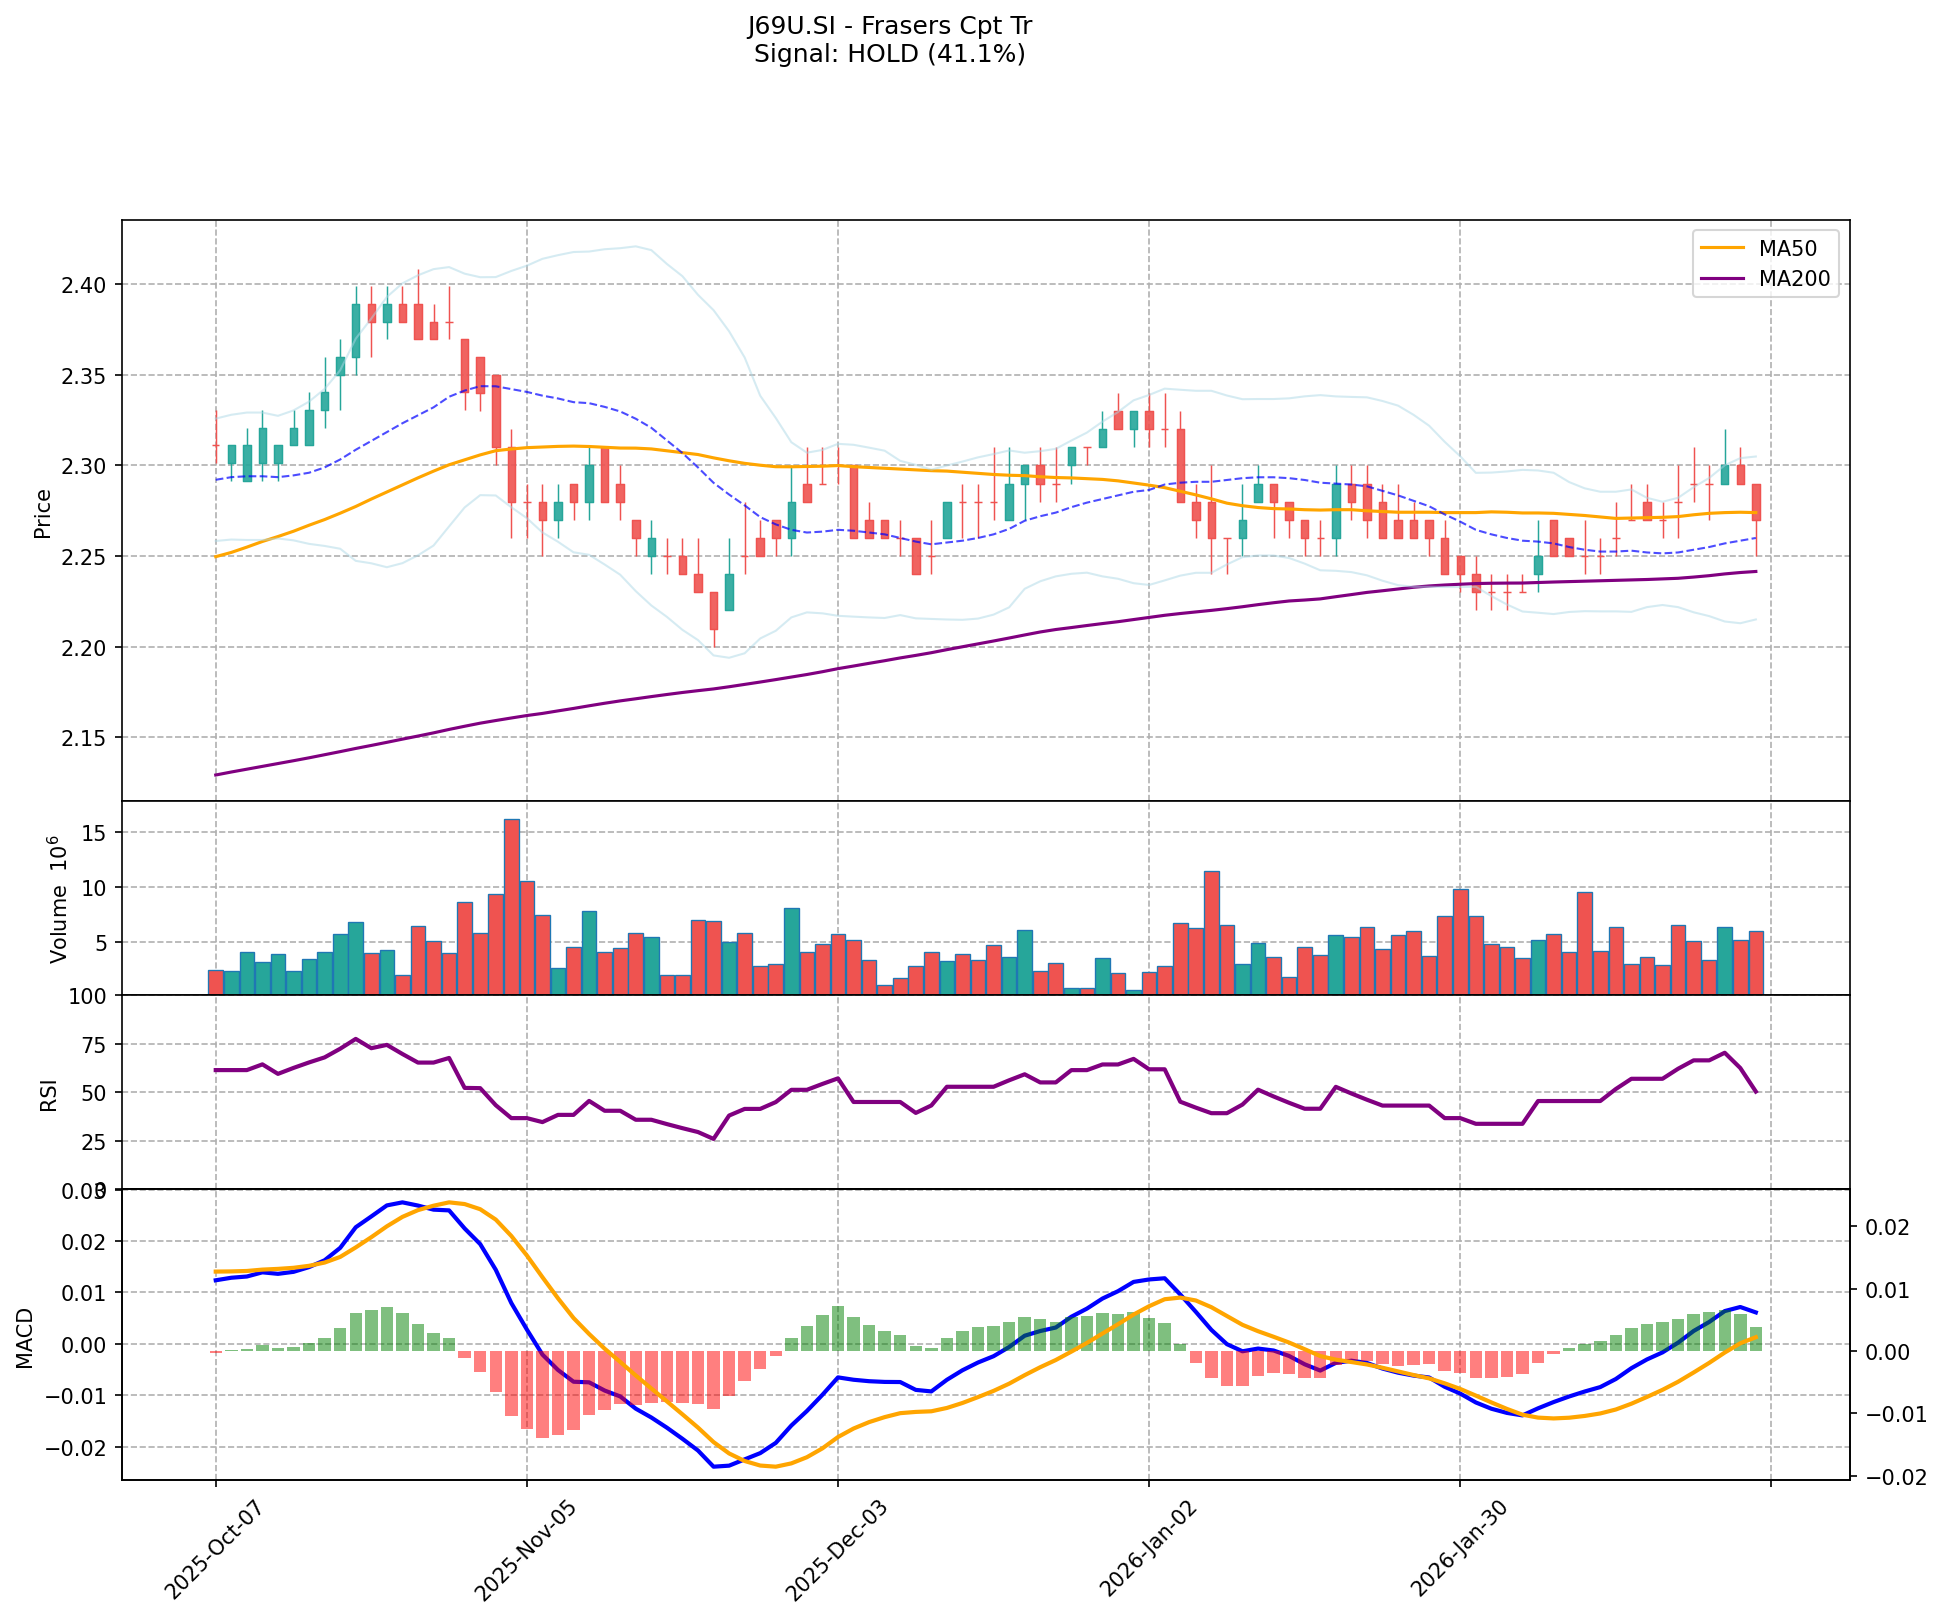This screenshot has height=1619, width=1943.
Task: Click the orange MA50 legend line swatch
Action: [1722, 249]
